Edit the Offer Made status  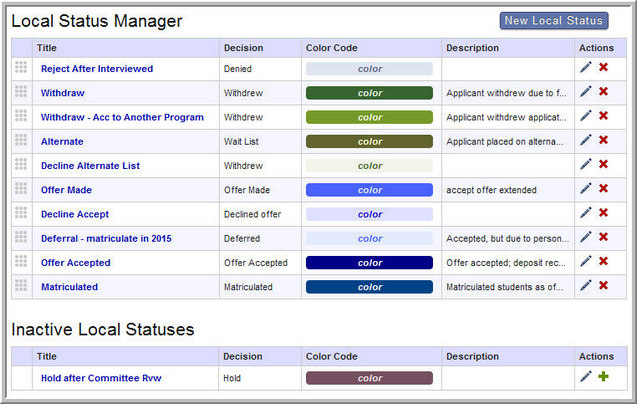point(586,189)
